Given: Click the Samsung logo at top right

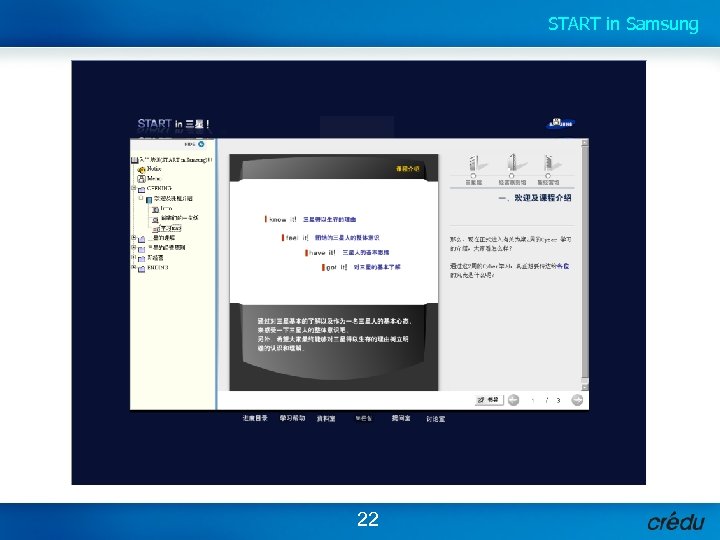Looking at the screenshot, I should pyautogui.click(x=560, y=123).
